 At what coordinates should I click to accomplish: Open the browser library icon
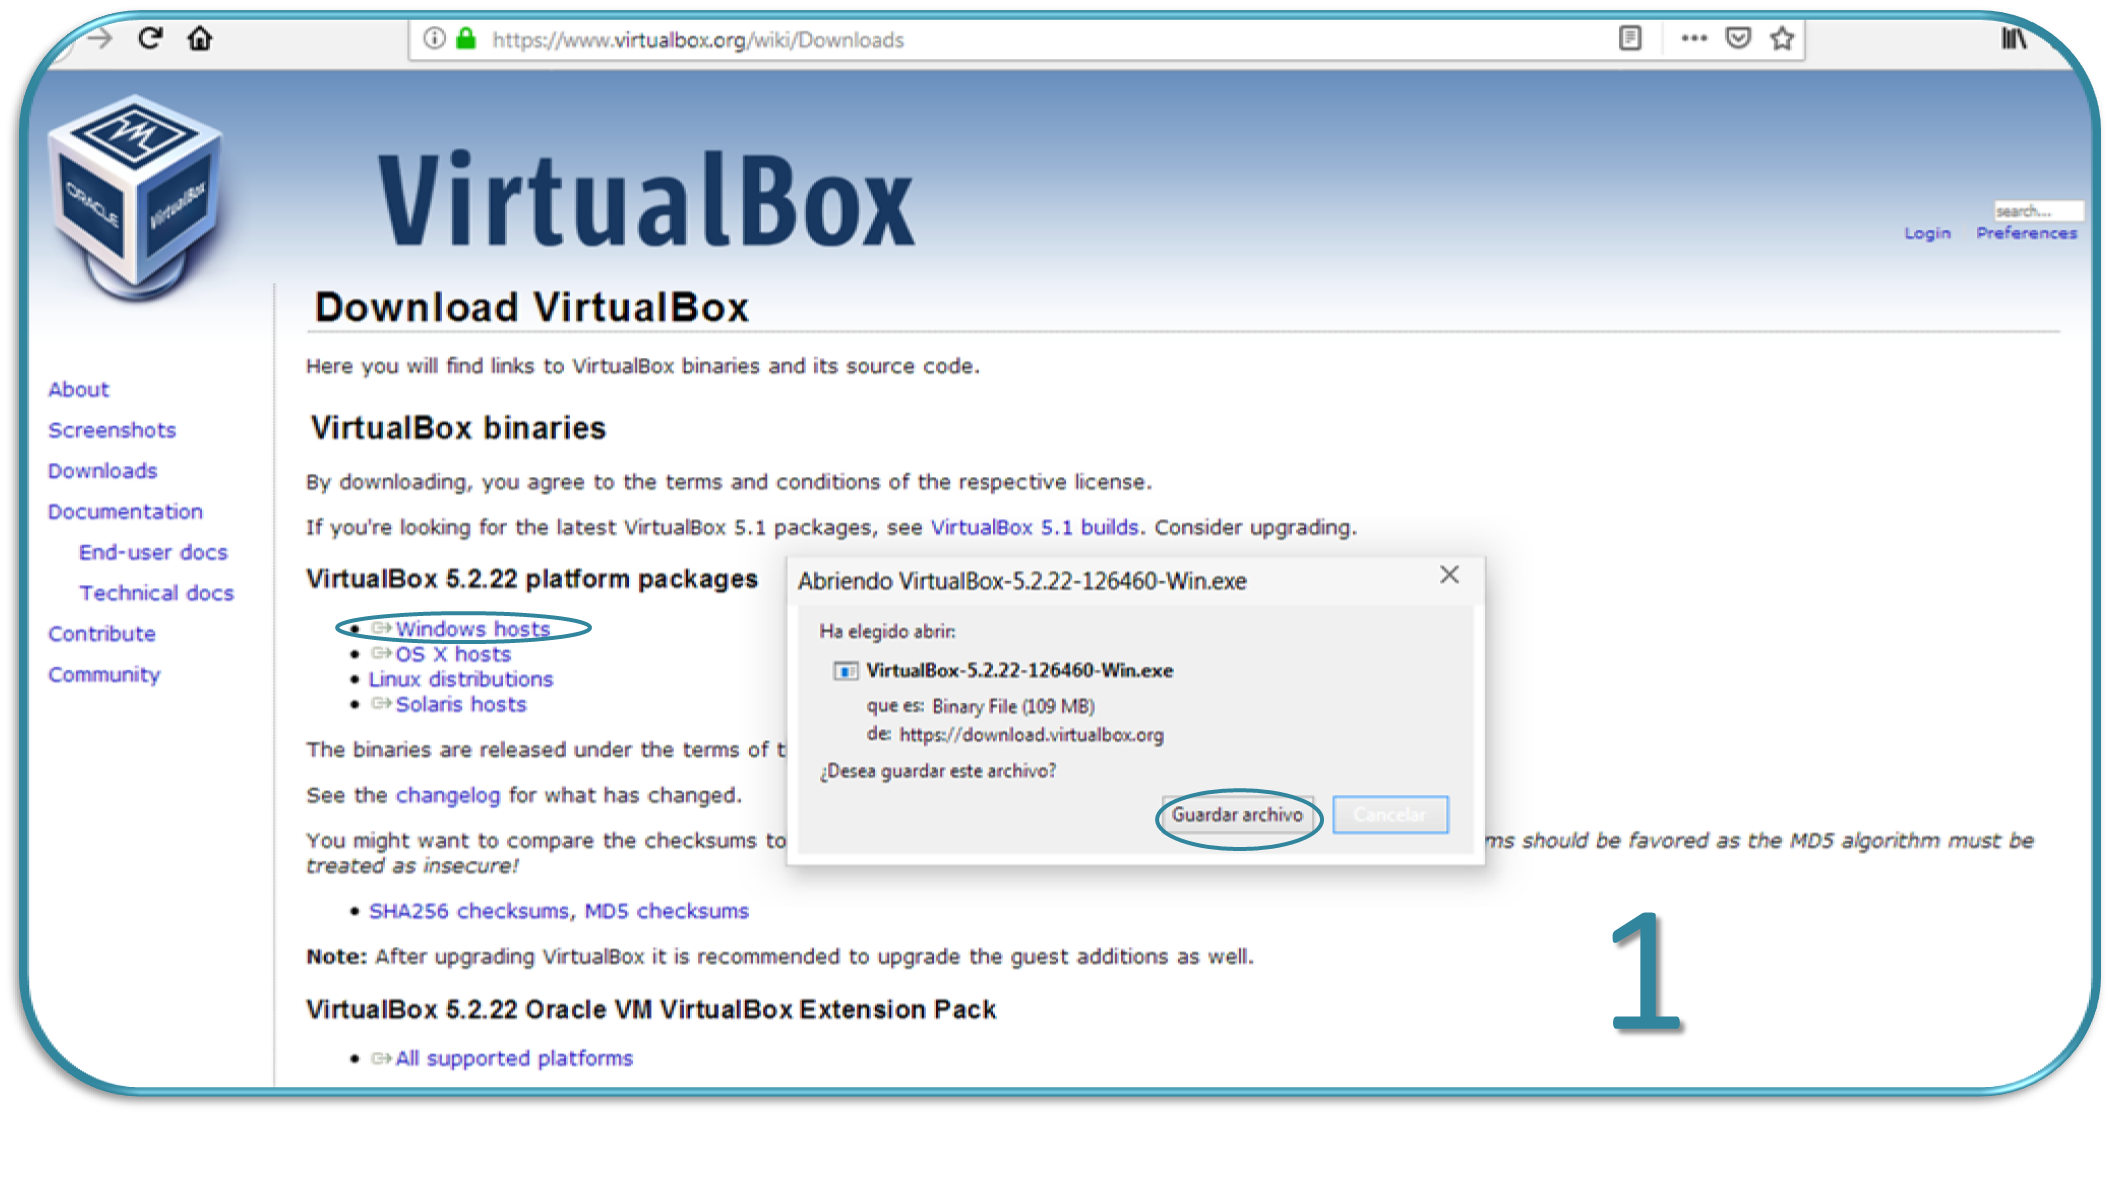[x=2013, y=39]
